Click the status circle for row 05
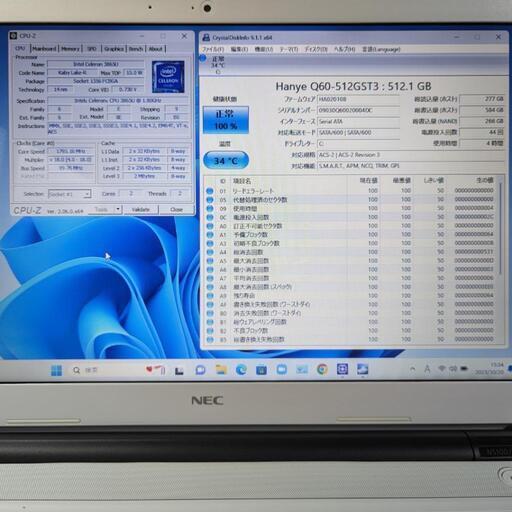This screenshot has width=512, height=512. [x=210, y=200]
